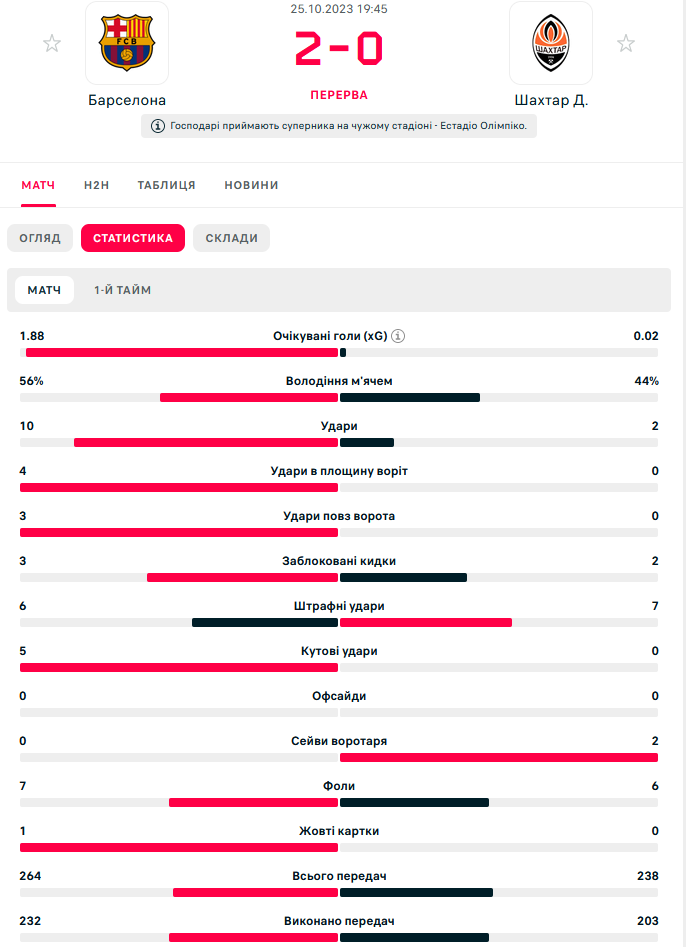This screenshot has width=686, height=947.
Task: Open the Таблиця tab
Action: pos(167,185)
